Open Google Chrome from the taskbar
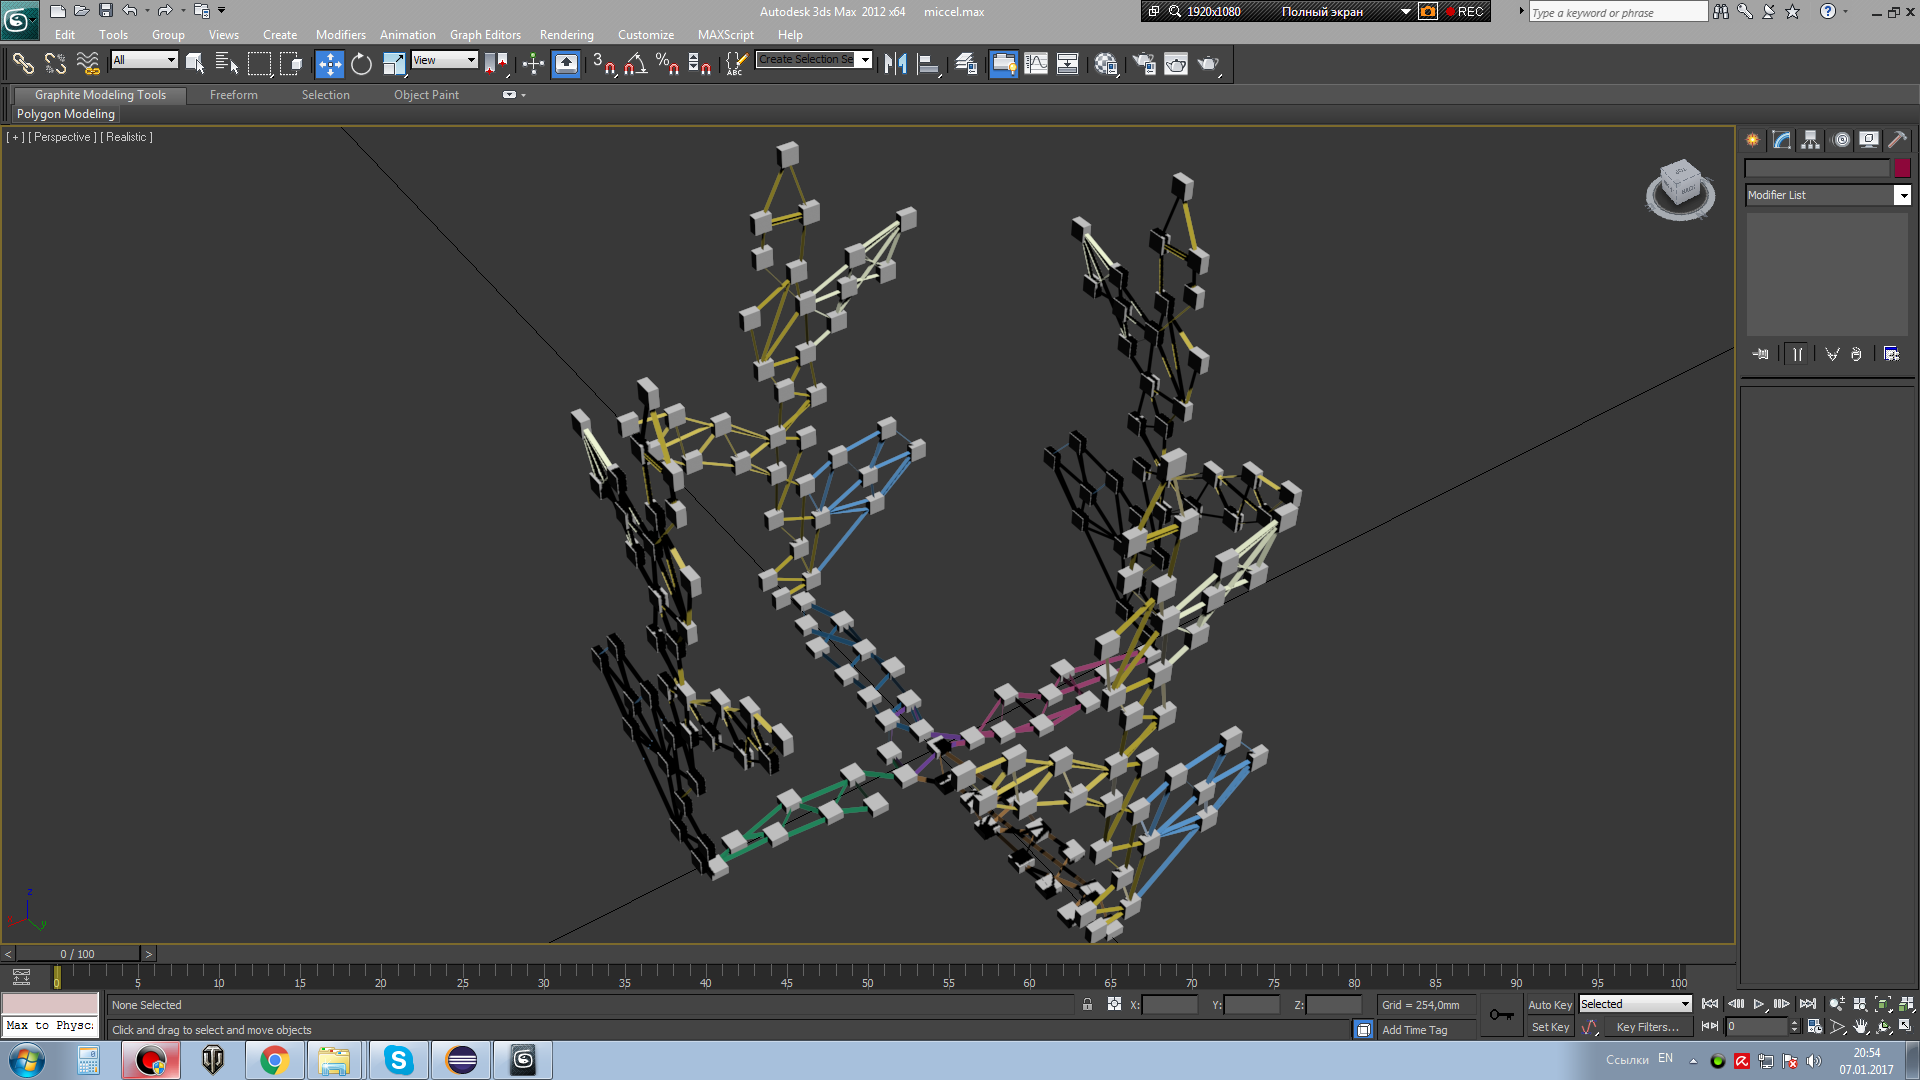Screen dimensions: 1920x1080 (x=274, y=1060)
